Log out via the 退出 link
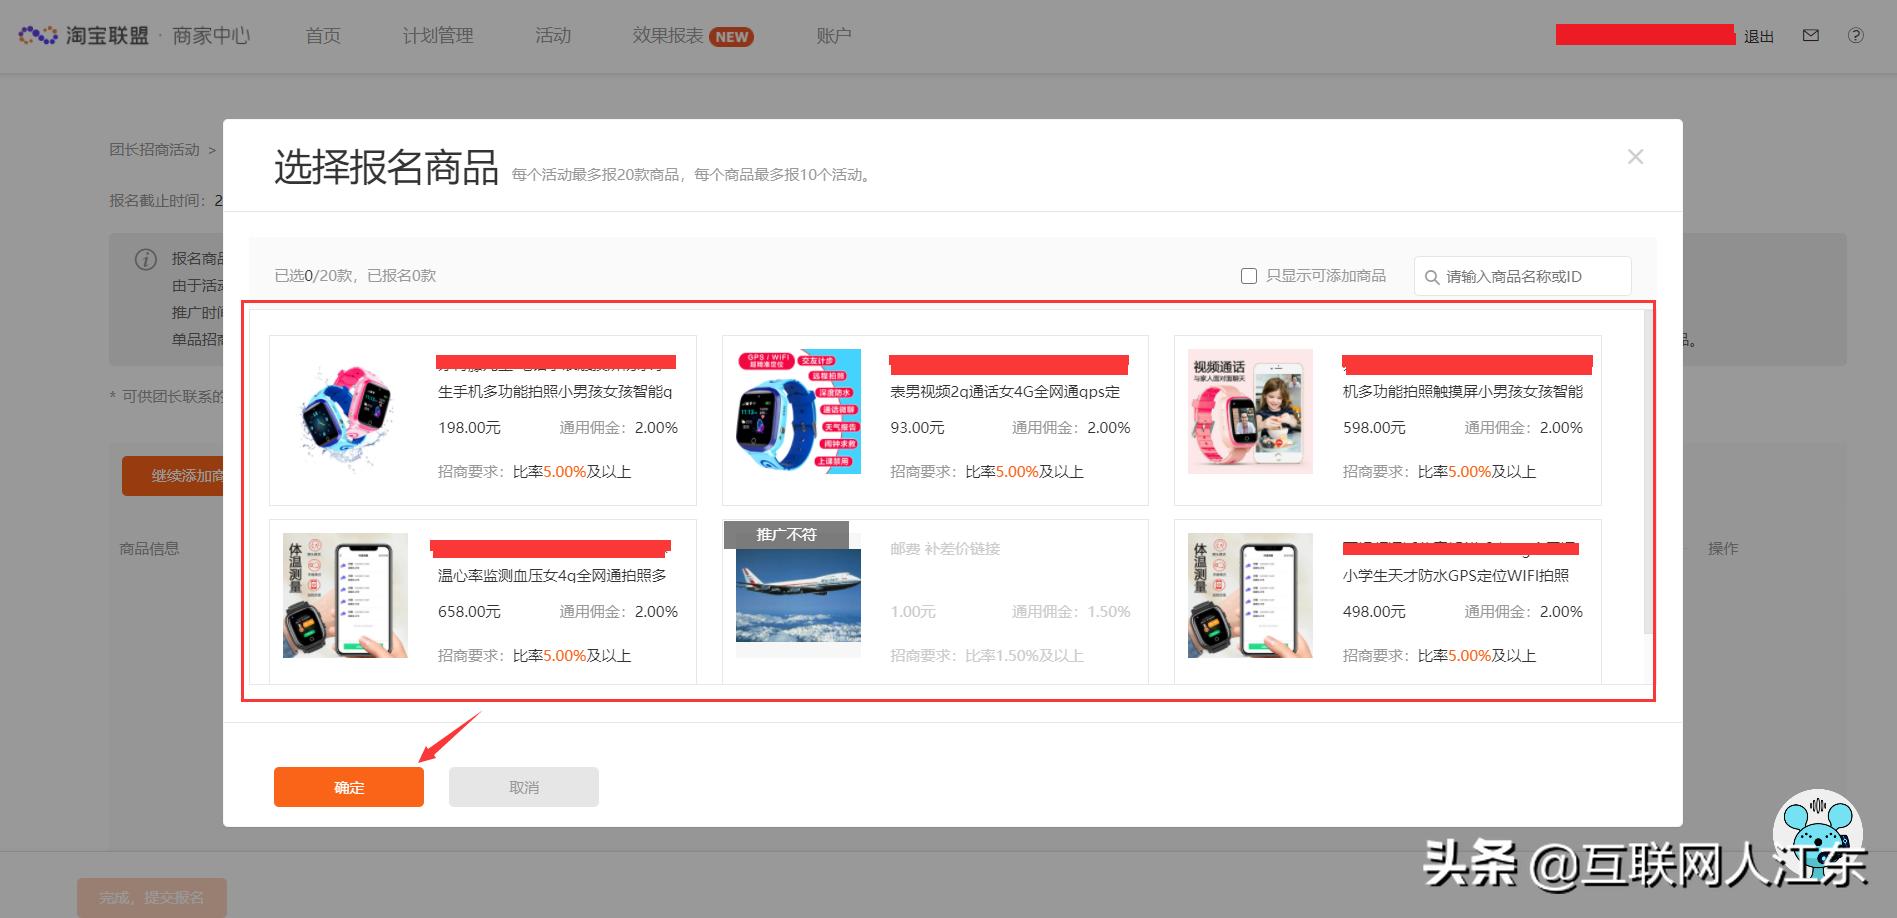The height and width of the screenshot is (918, 1897). [1758, 35]
